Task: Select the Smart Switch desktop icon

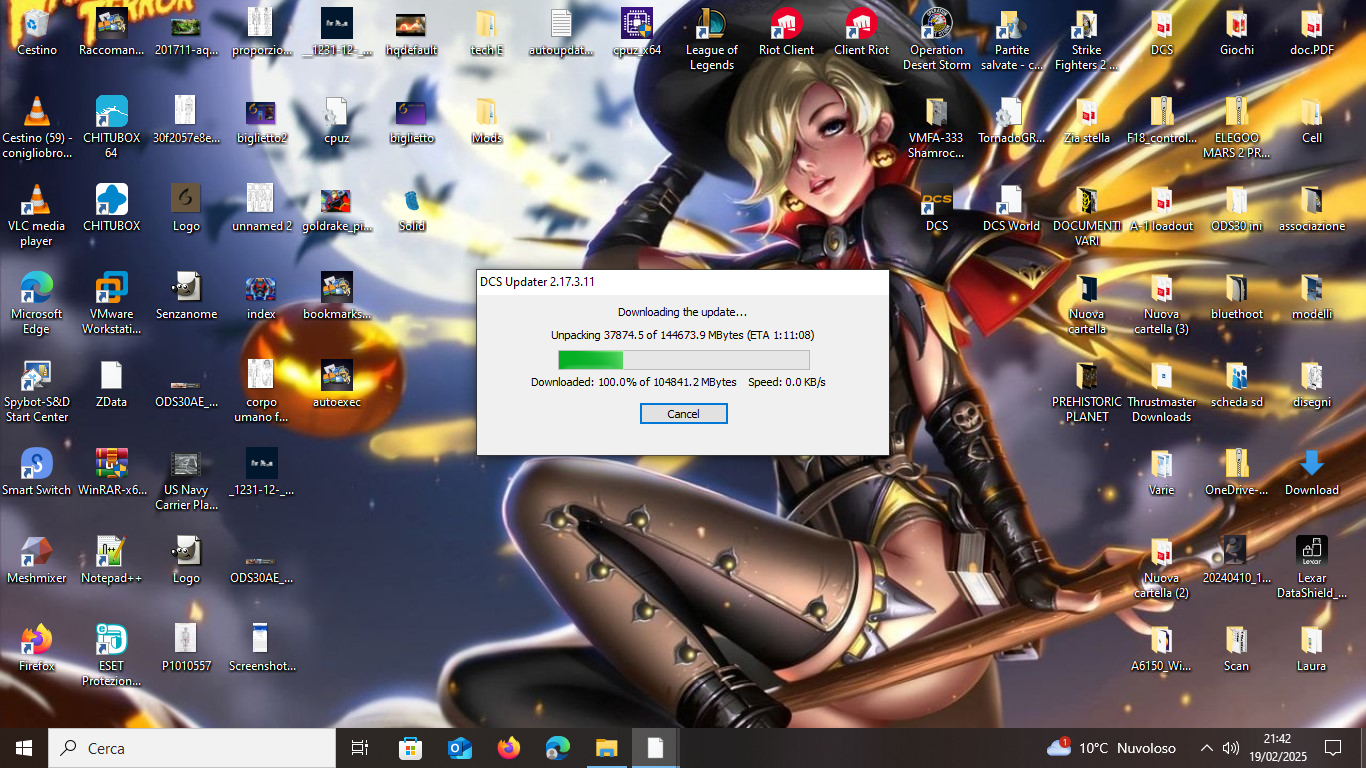Action: click(x=37, y=471)
